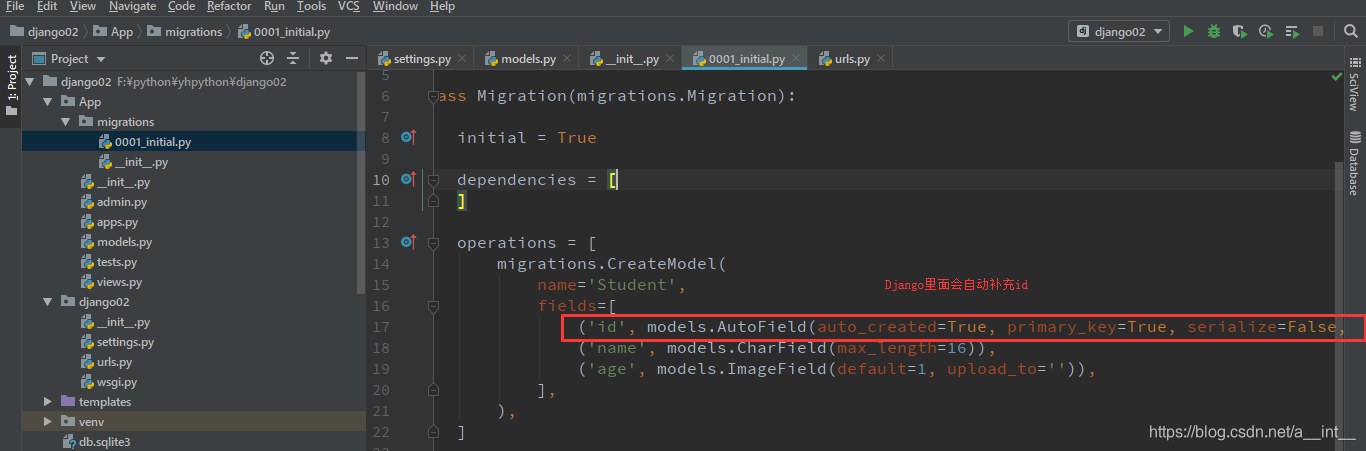Click the green inspection checkmark in the editor
The width and height of the screenshot is (1366, 451).
tap(1336, 76)
